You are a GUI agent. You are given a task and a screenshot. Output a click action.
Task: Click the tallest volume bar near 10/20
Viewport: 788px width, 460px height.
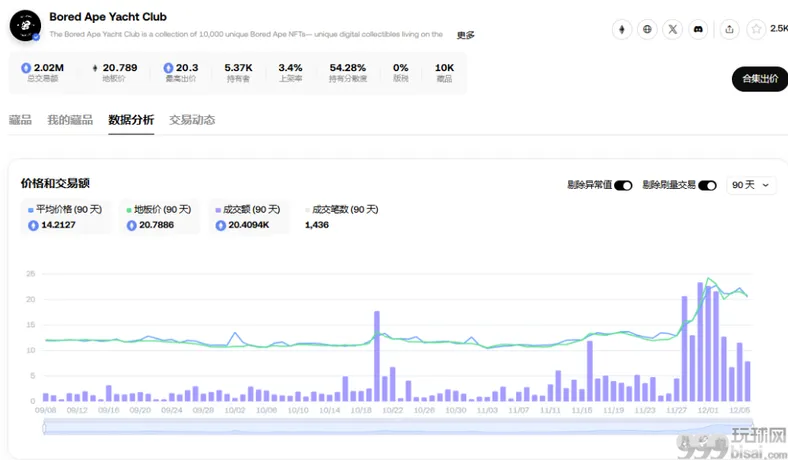coord(377,356)
